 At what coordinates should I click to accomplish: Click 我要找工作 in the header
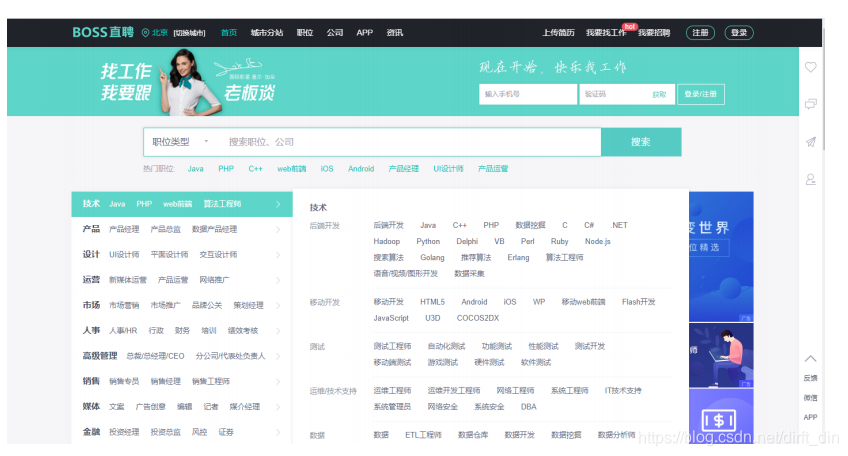point(606,32)
